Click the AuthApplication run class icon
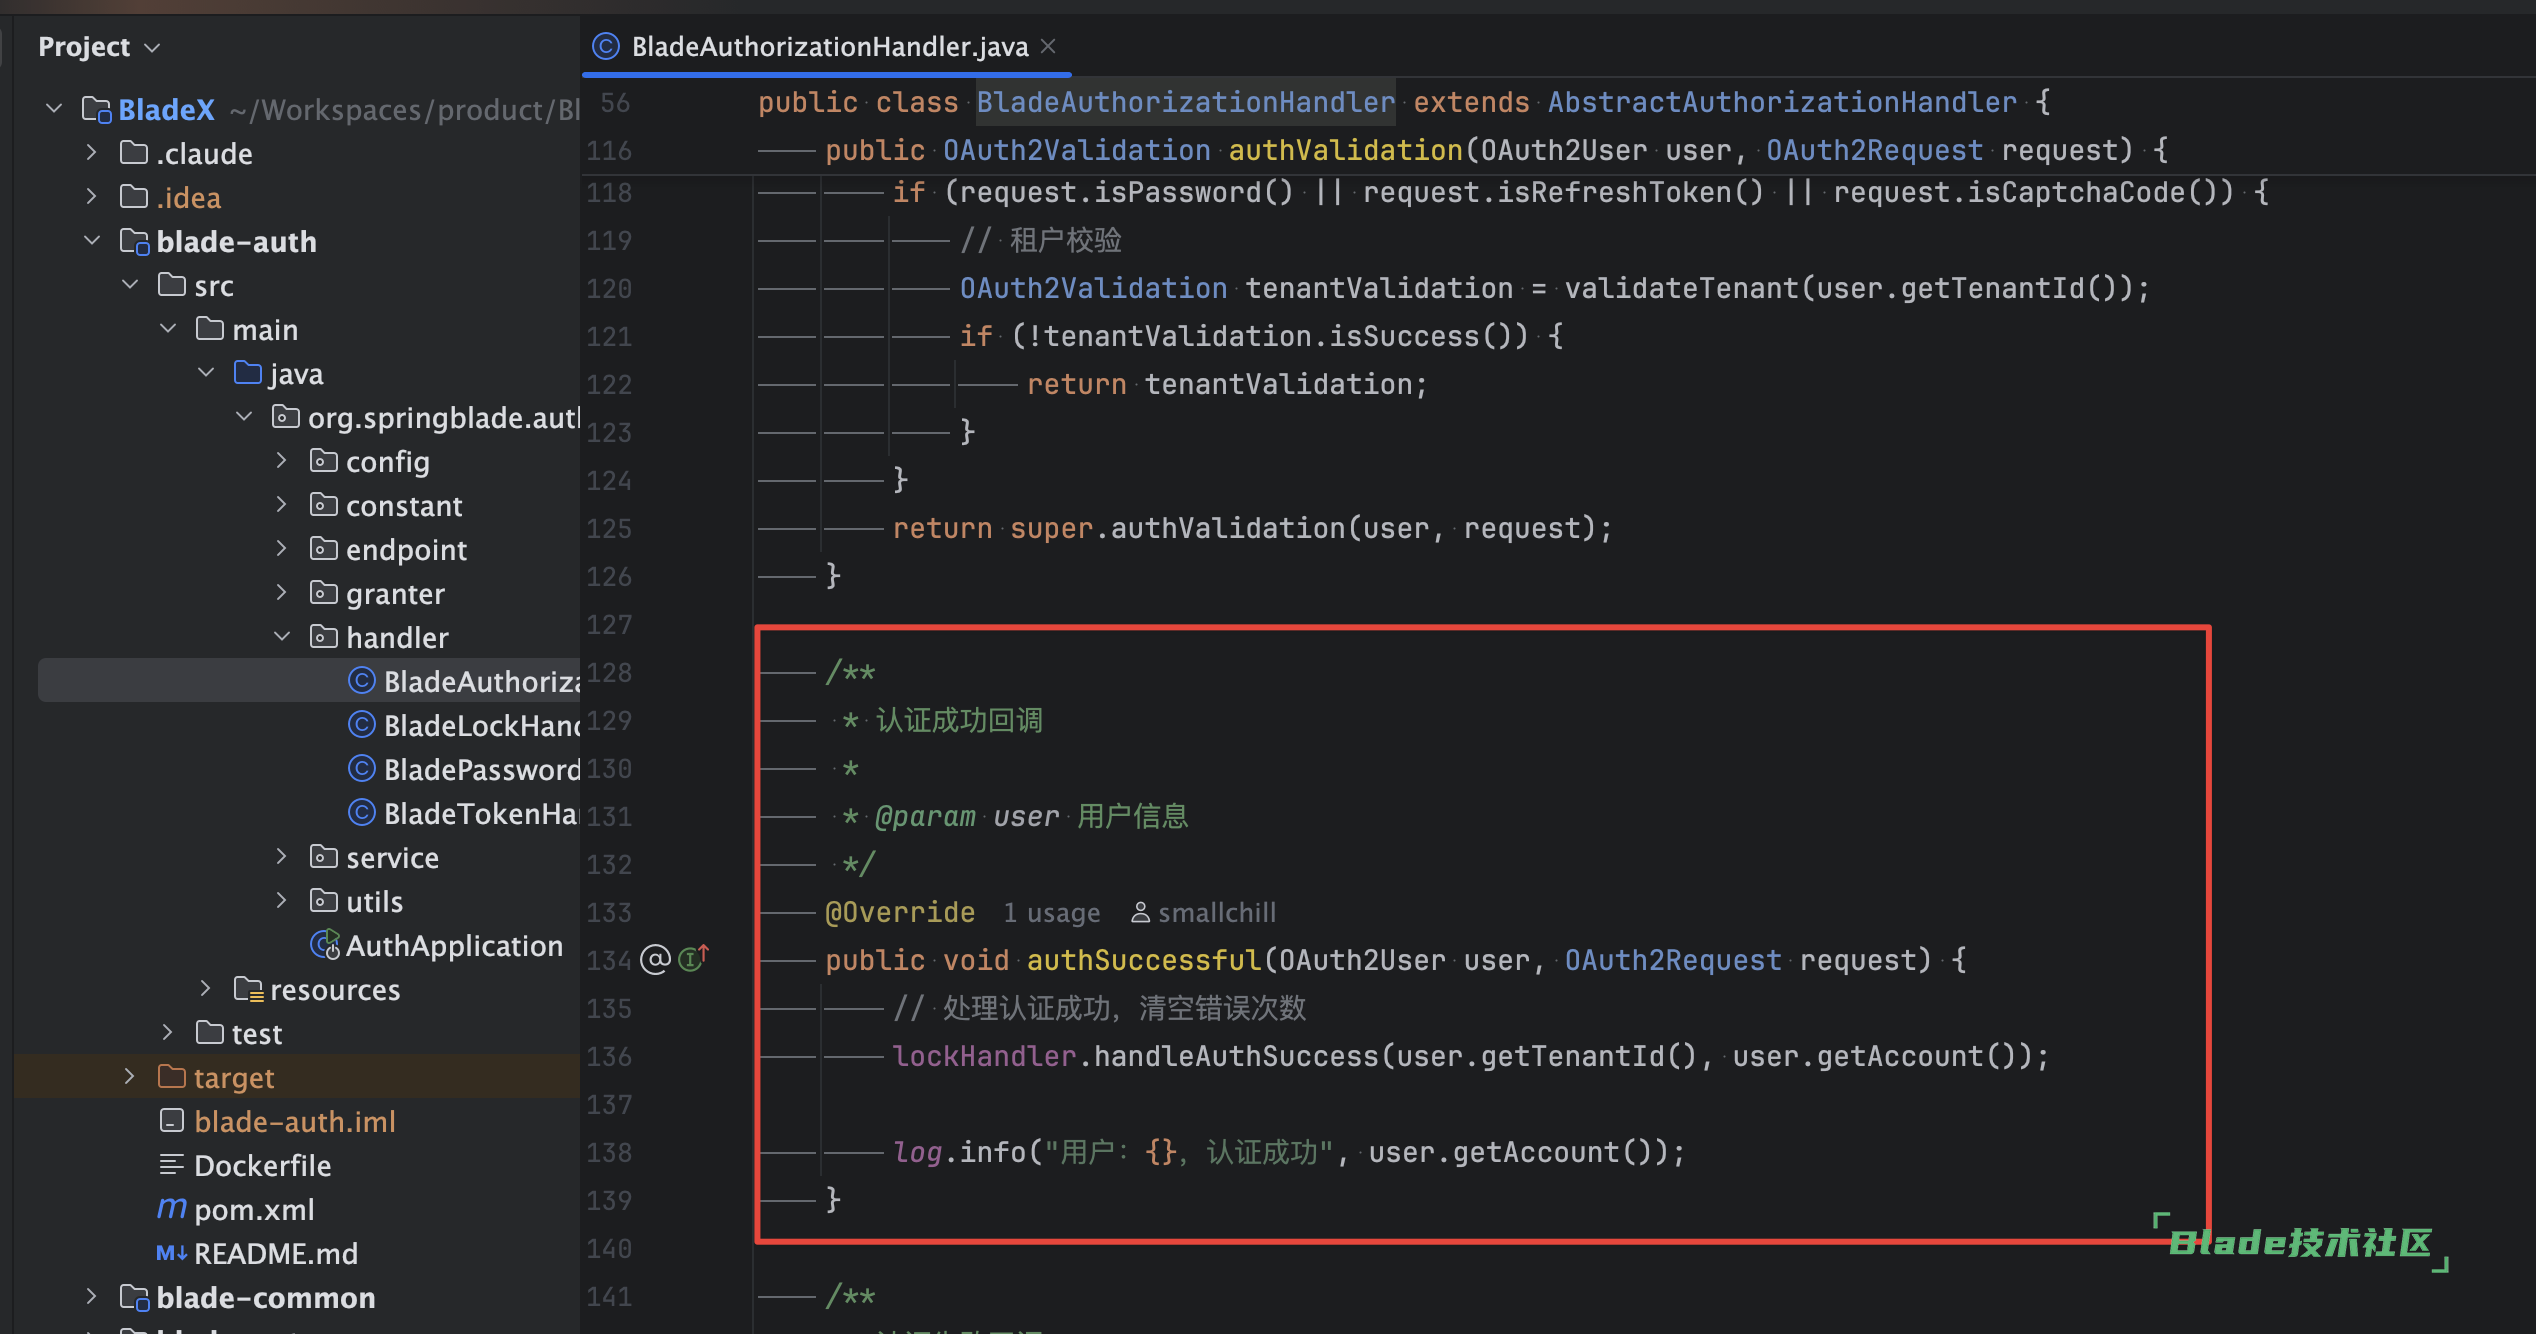 pos(325,945)
